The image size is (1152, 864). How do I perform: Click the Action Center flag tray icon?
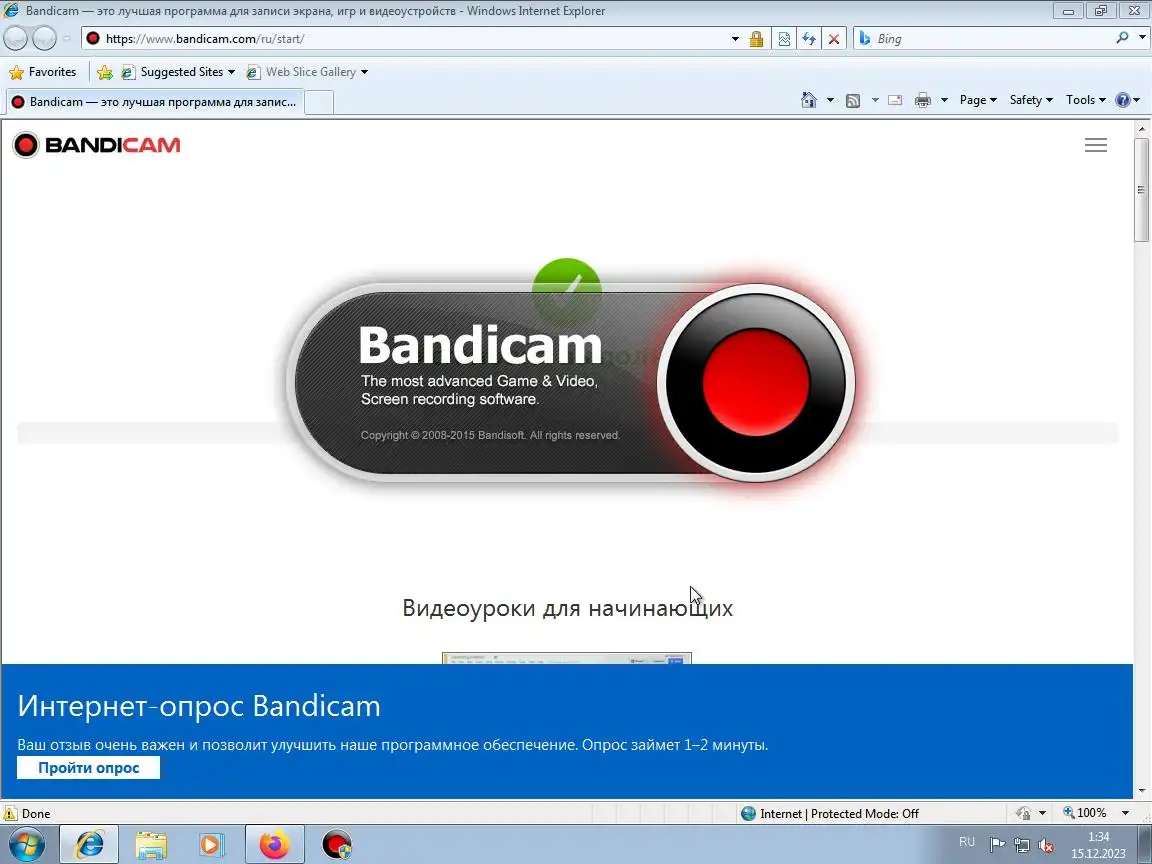point(997,844)
